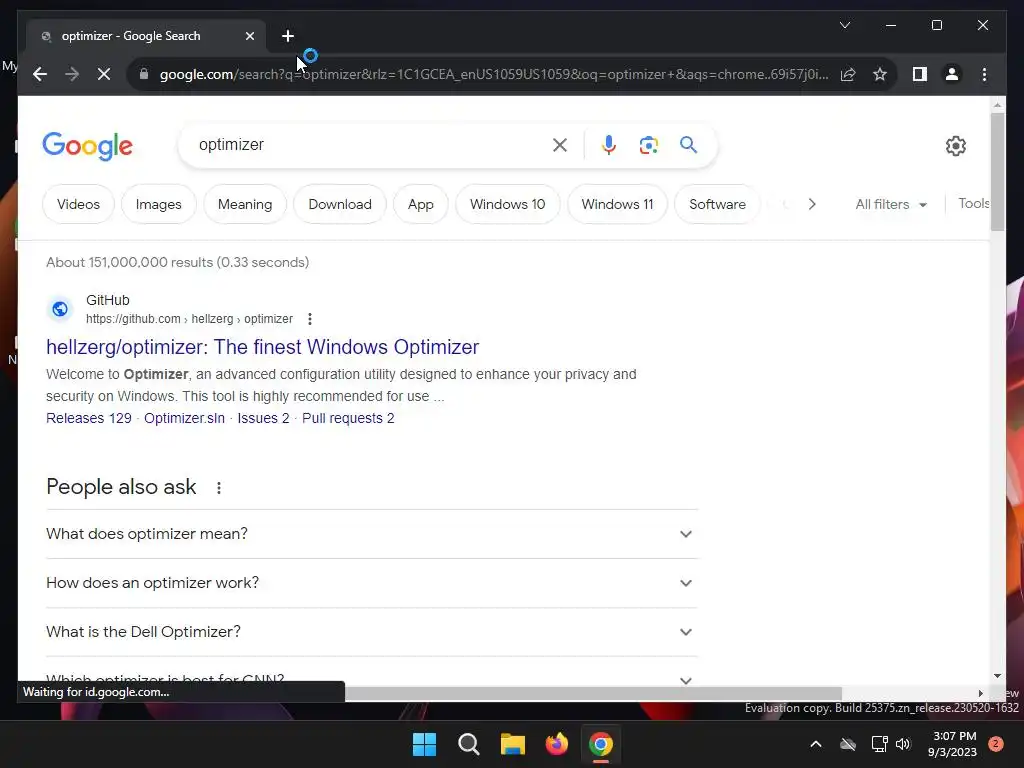1024x768 pixels.
Task: Bookmark this page with the star icon
Action: tap(880, 74)
